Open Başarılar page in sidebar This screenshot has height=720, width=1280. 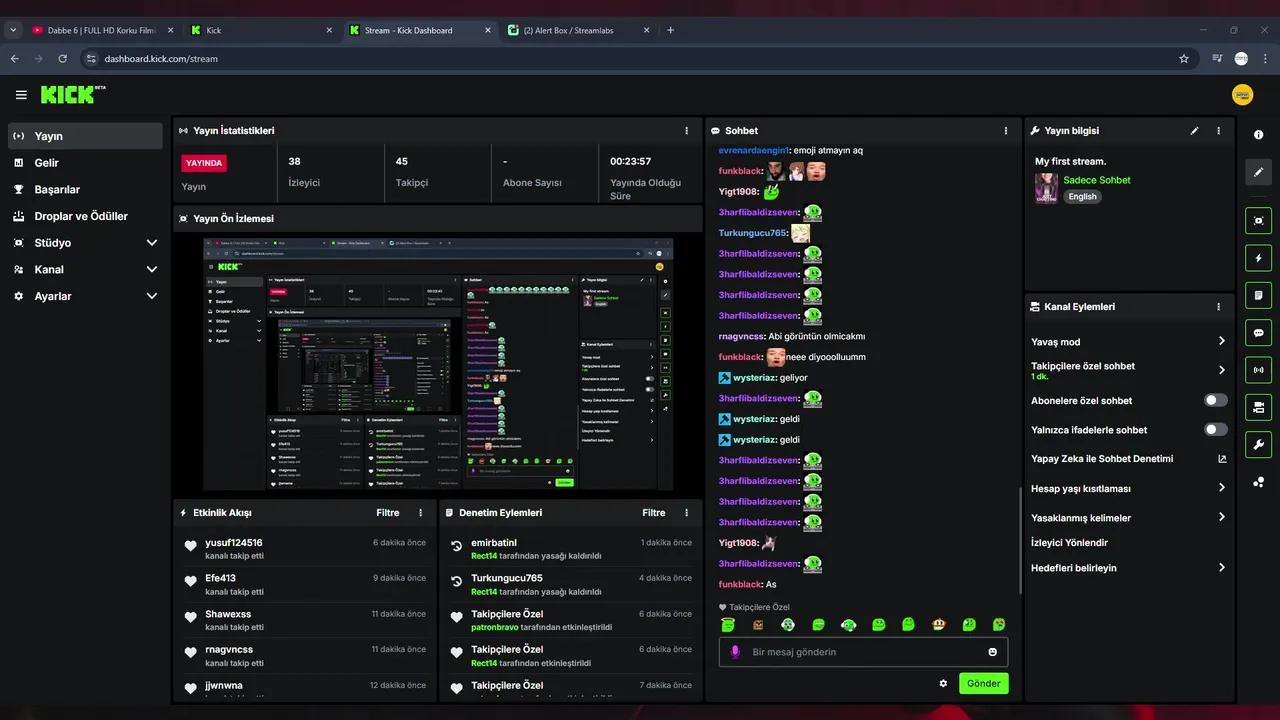coord(85,190)
